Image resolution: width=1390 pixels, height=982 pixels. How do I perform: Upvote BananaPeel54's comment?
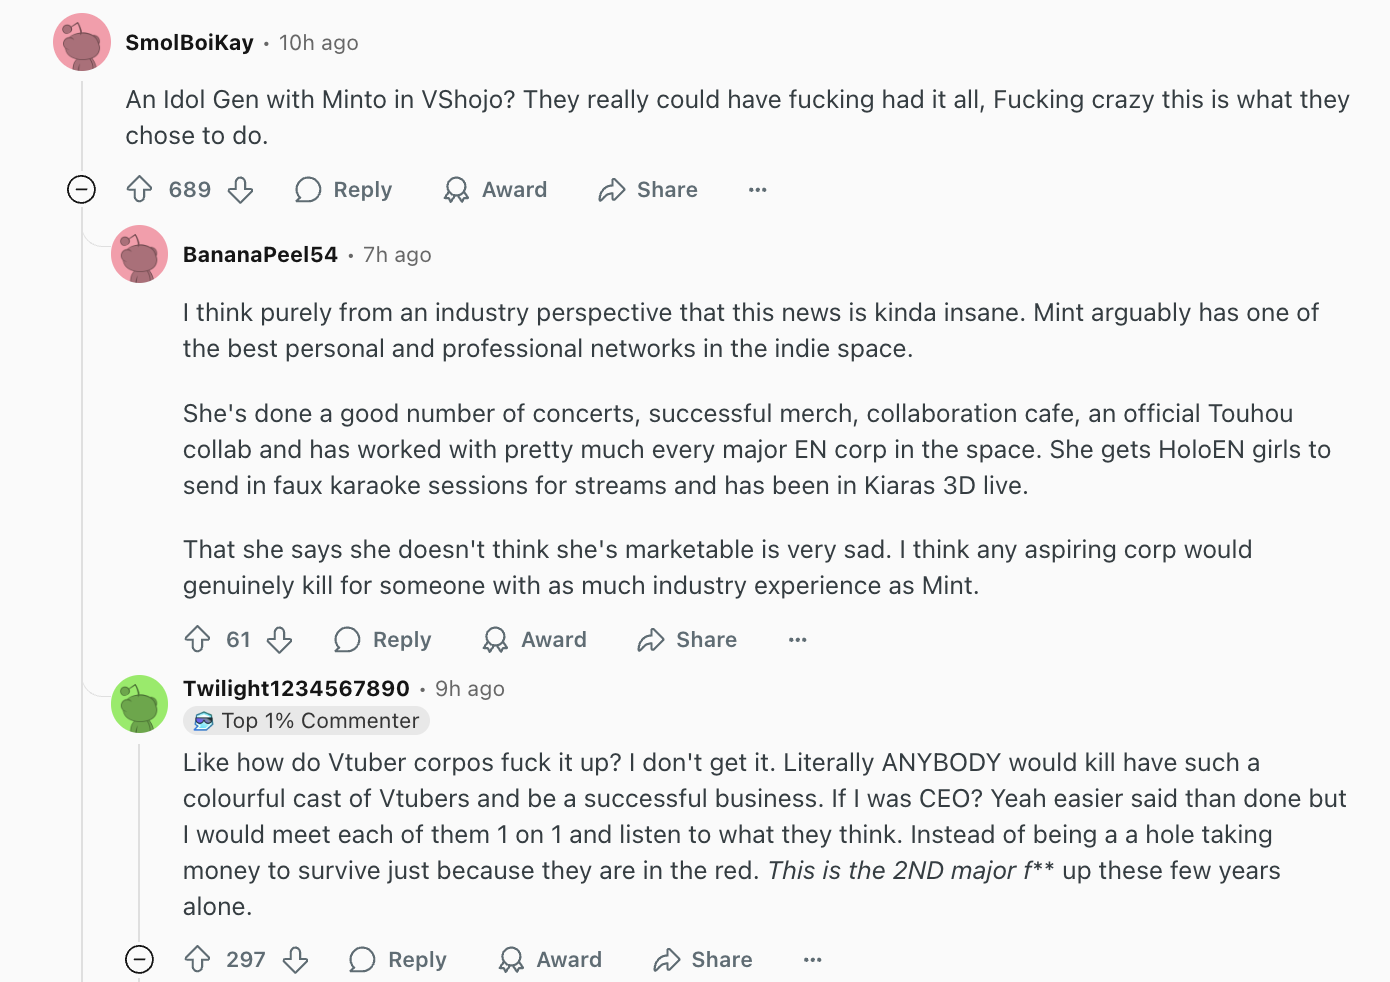(198, 640)
